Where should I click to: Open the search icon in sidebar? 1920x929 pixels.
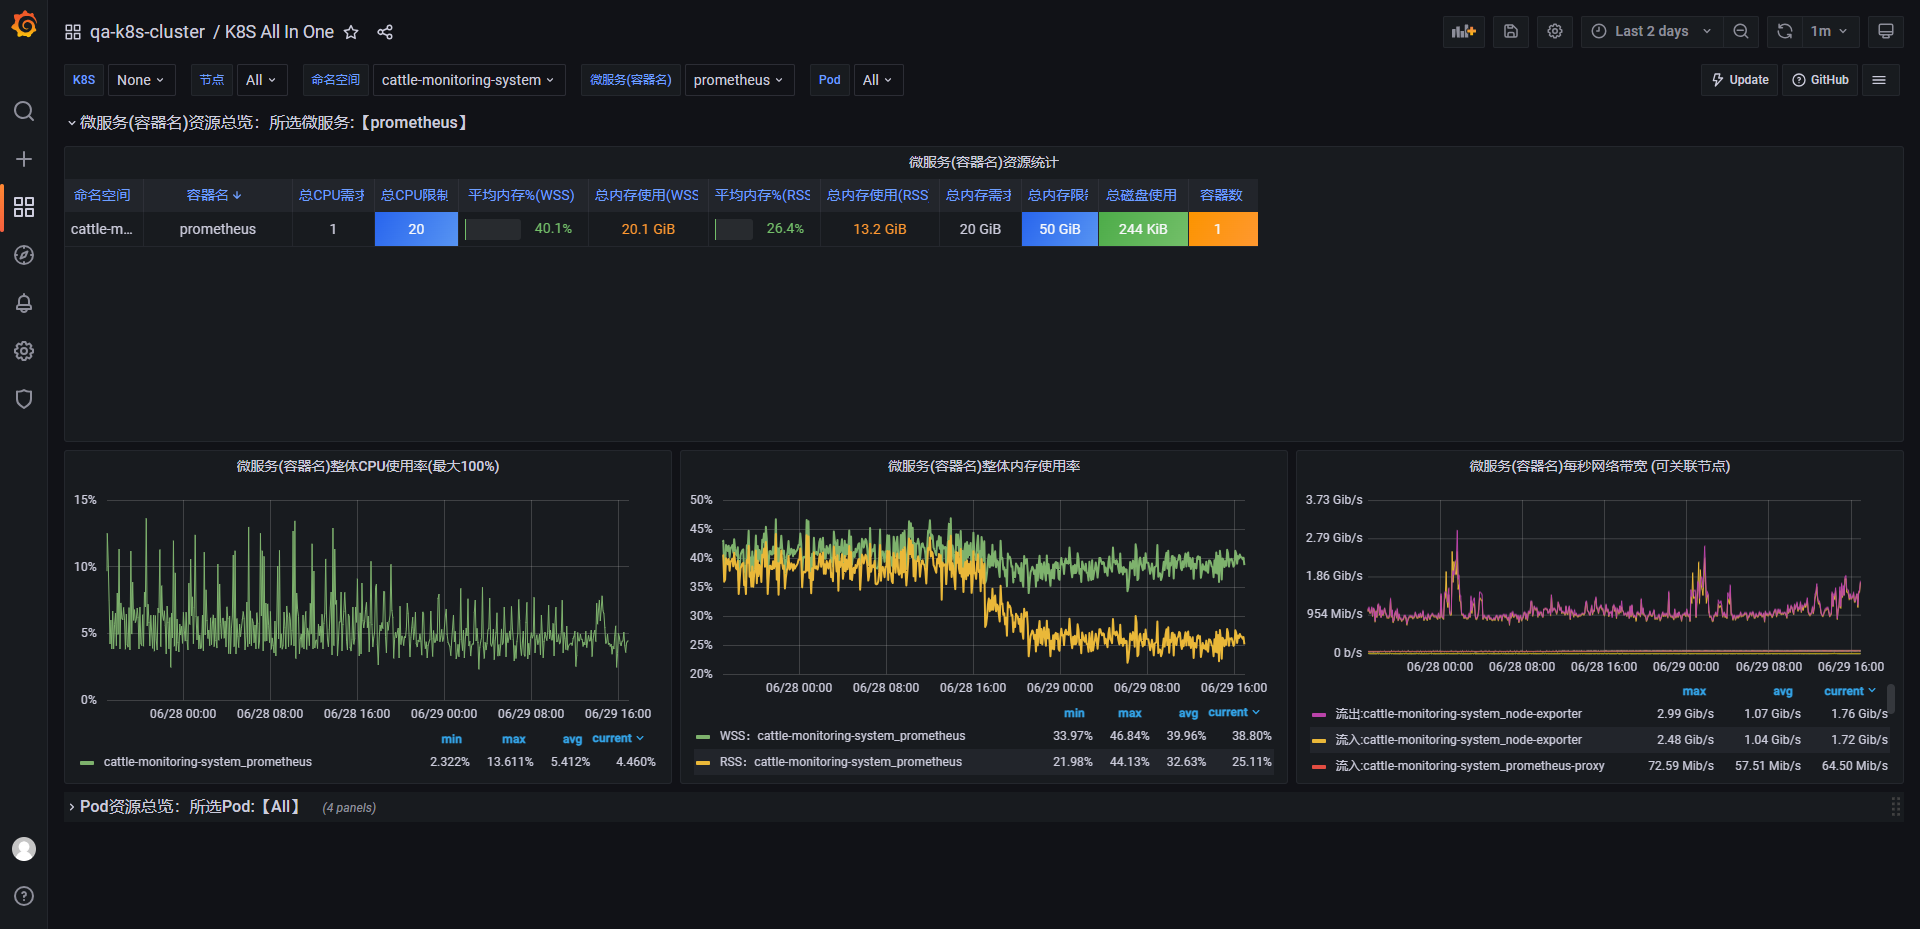pos(24,111)
